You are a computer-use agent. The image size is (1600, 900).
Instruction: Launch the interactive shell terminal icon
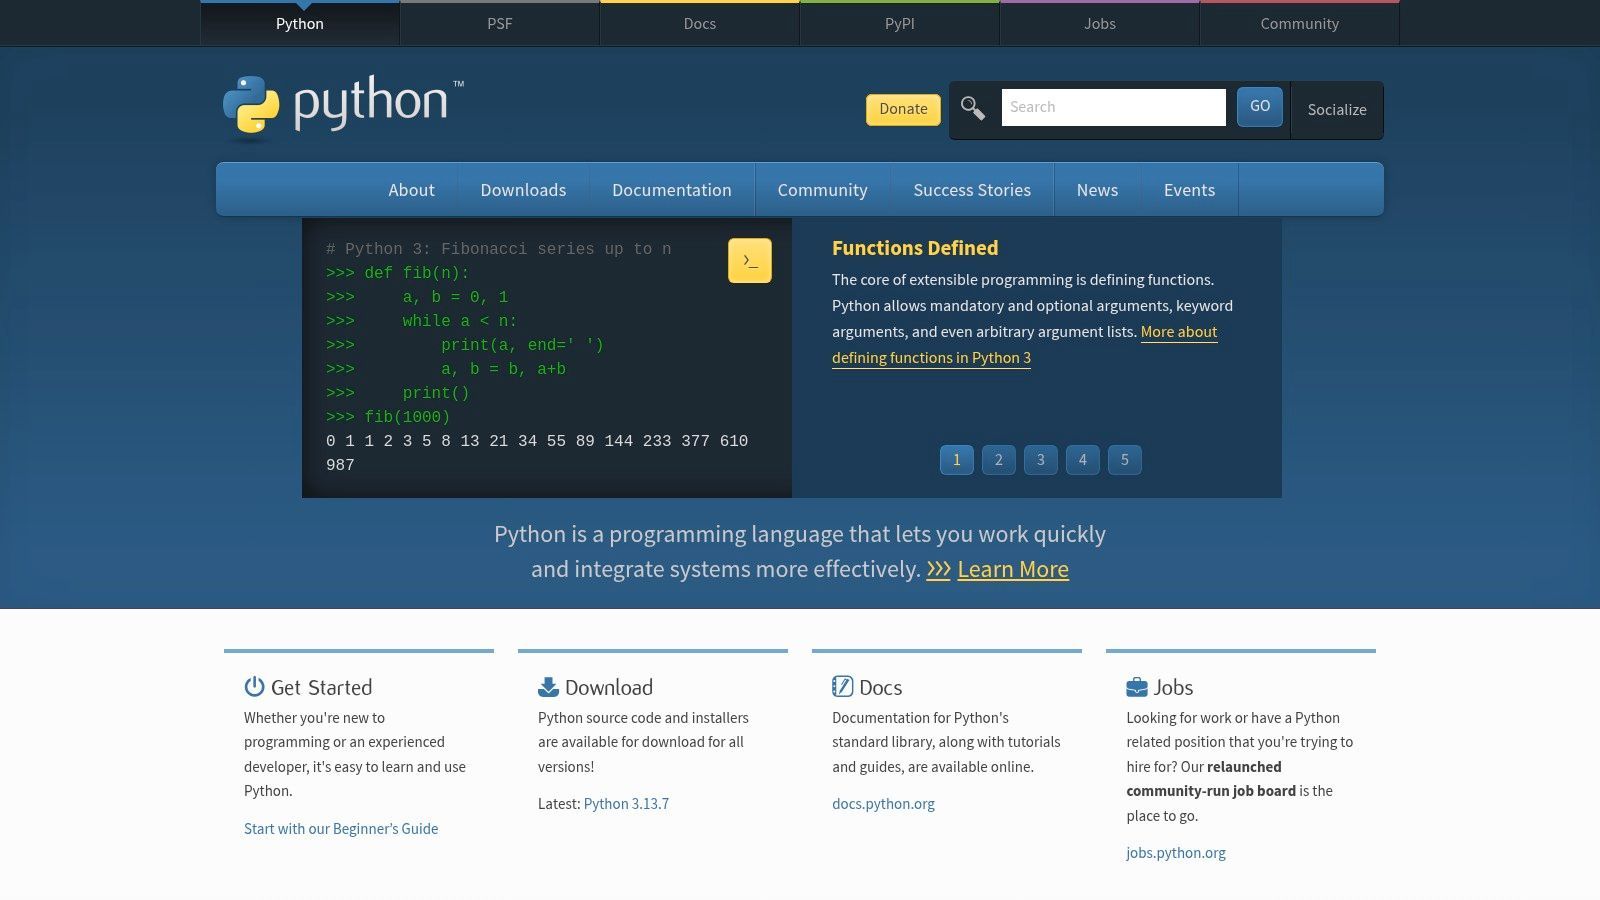750,261
